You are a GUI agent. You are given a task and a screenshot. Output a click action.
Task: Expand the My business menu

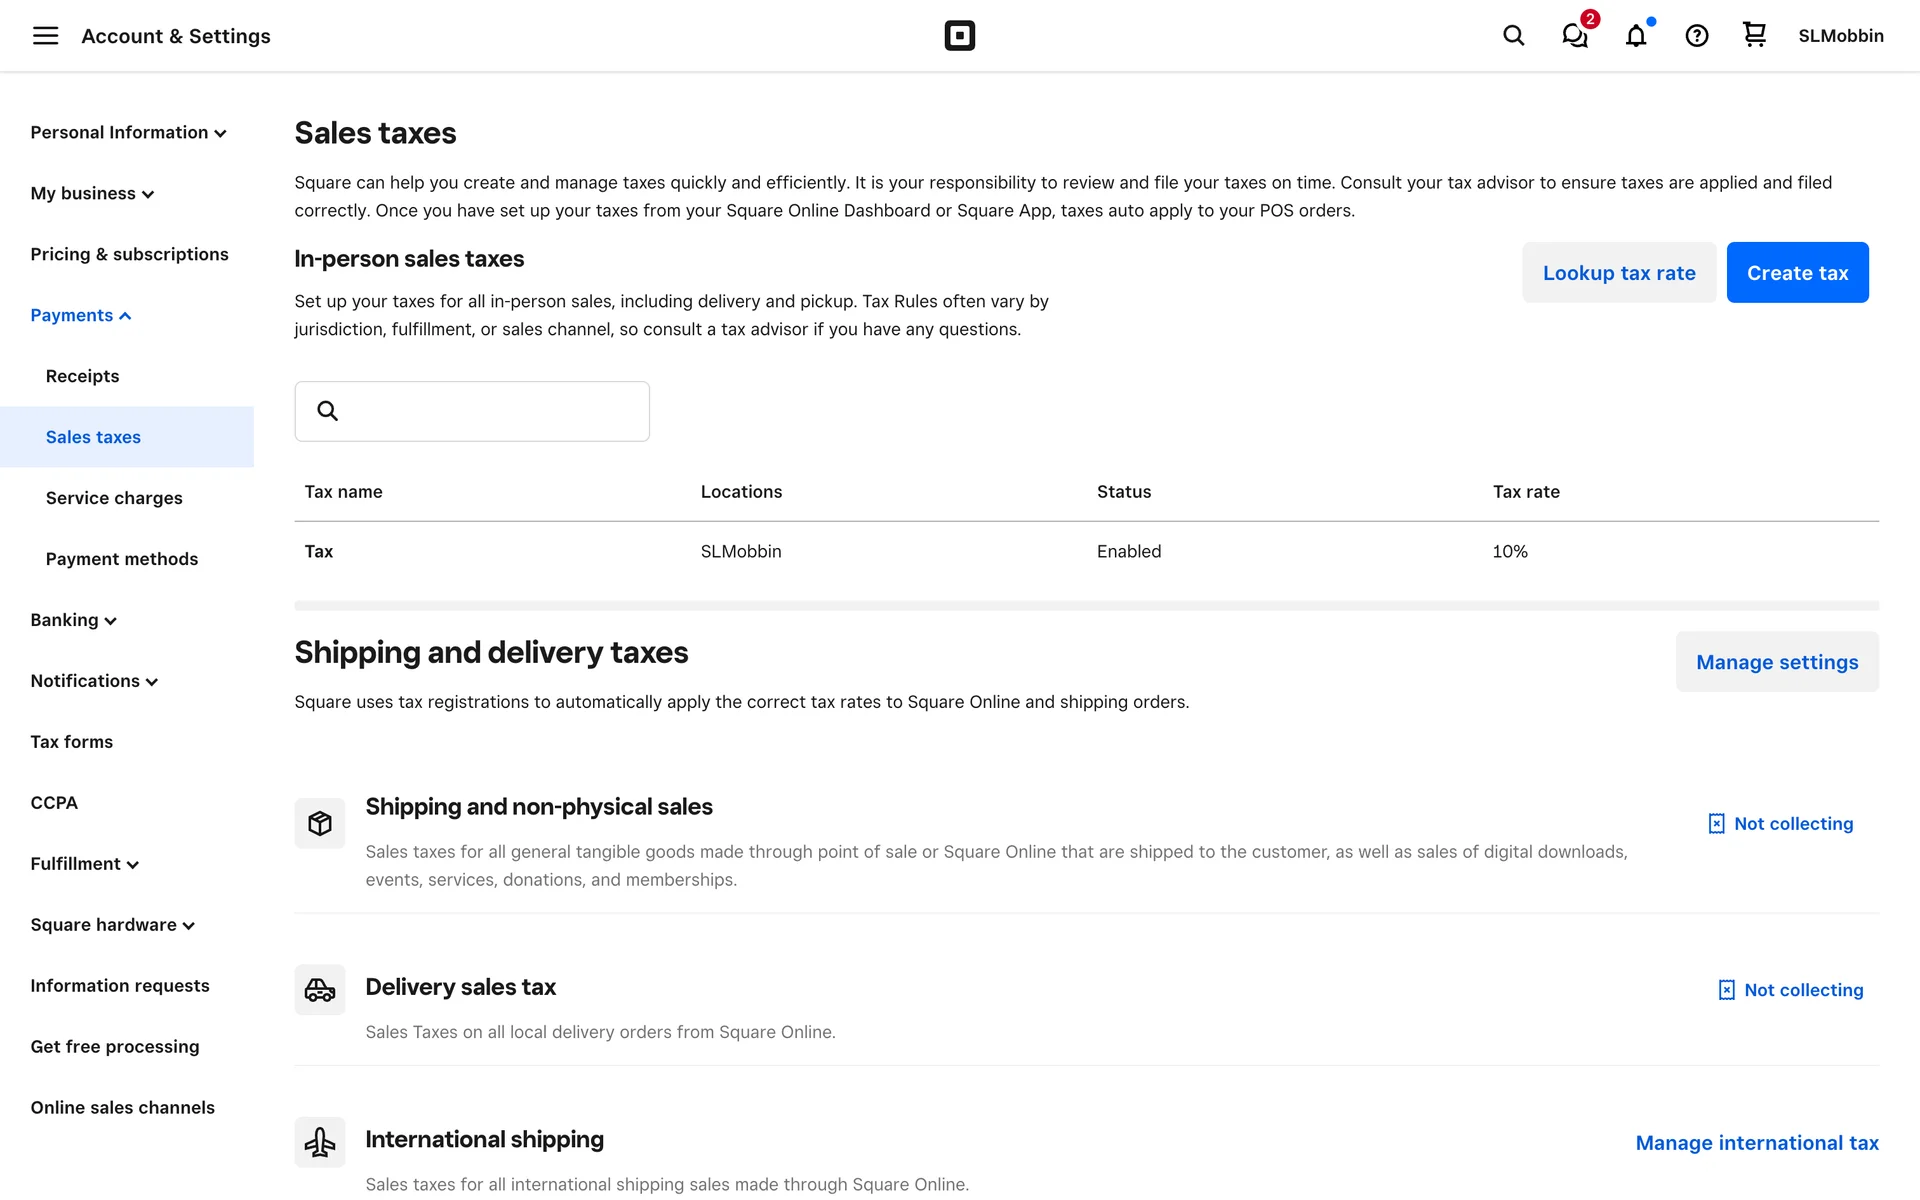[x=92, y=193]
